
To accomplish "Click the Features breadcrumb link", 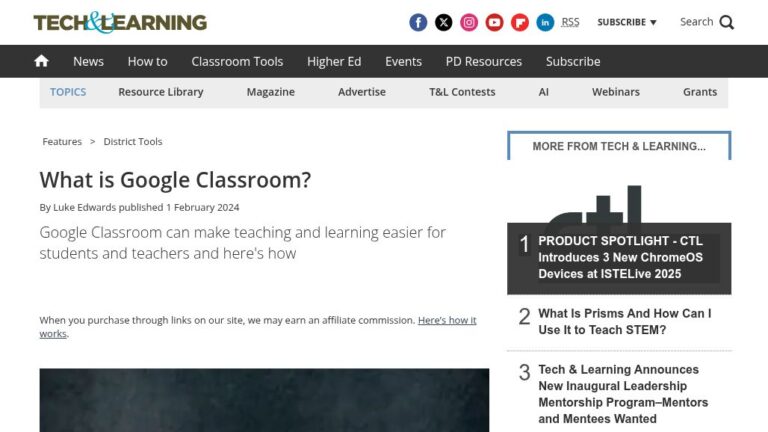I will pos(62,142).
